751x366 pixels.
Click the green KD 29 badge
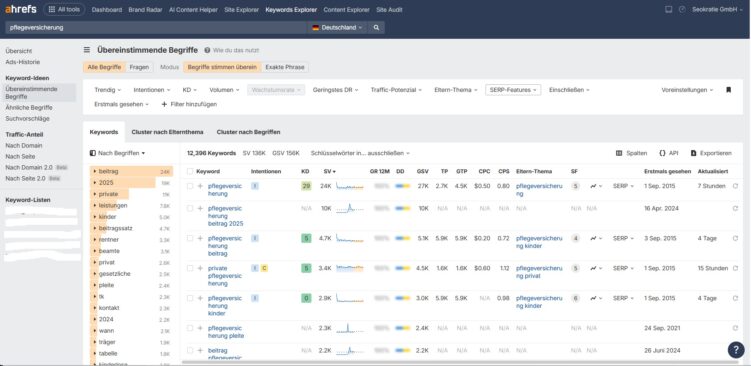[x=306, y=186]
